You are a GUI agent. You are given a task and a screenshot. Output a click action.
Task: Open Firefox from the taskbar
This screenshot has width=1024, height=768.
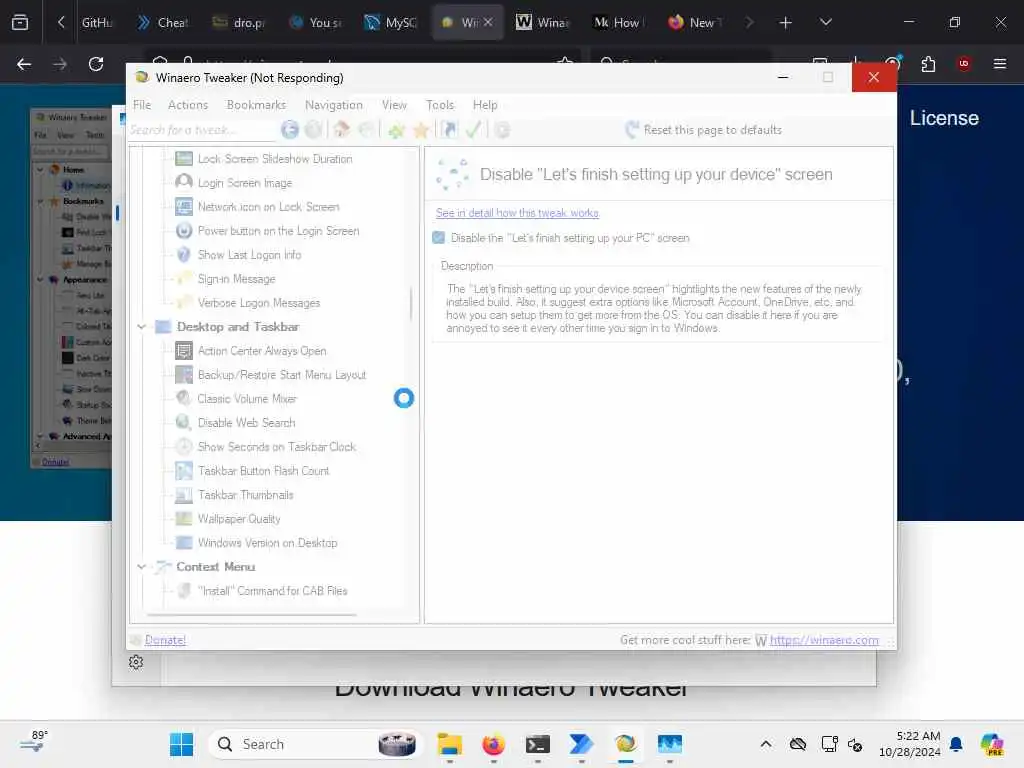(x=494, y=744)
